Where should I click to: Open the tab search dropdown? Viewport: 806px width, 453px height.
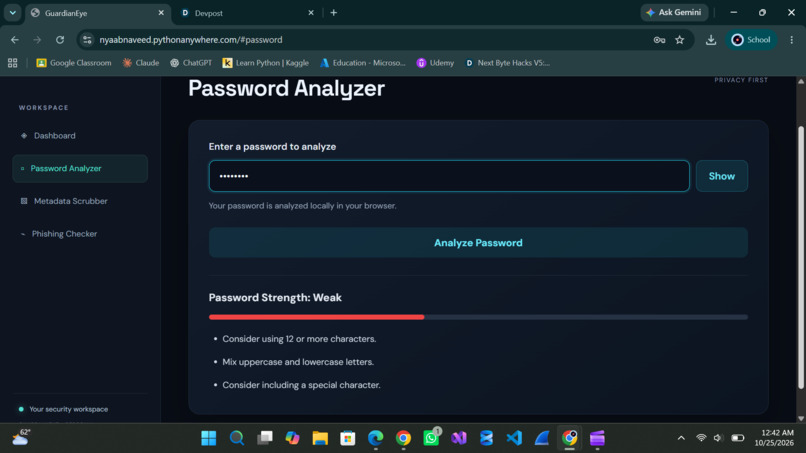pos(12,13)
